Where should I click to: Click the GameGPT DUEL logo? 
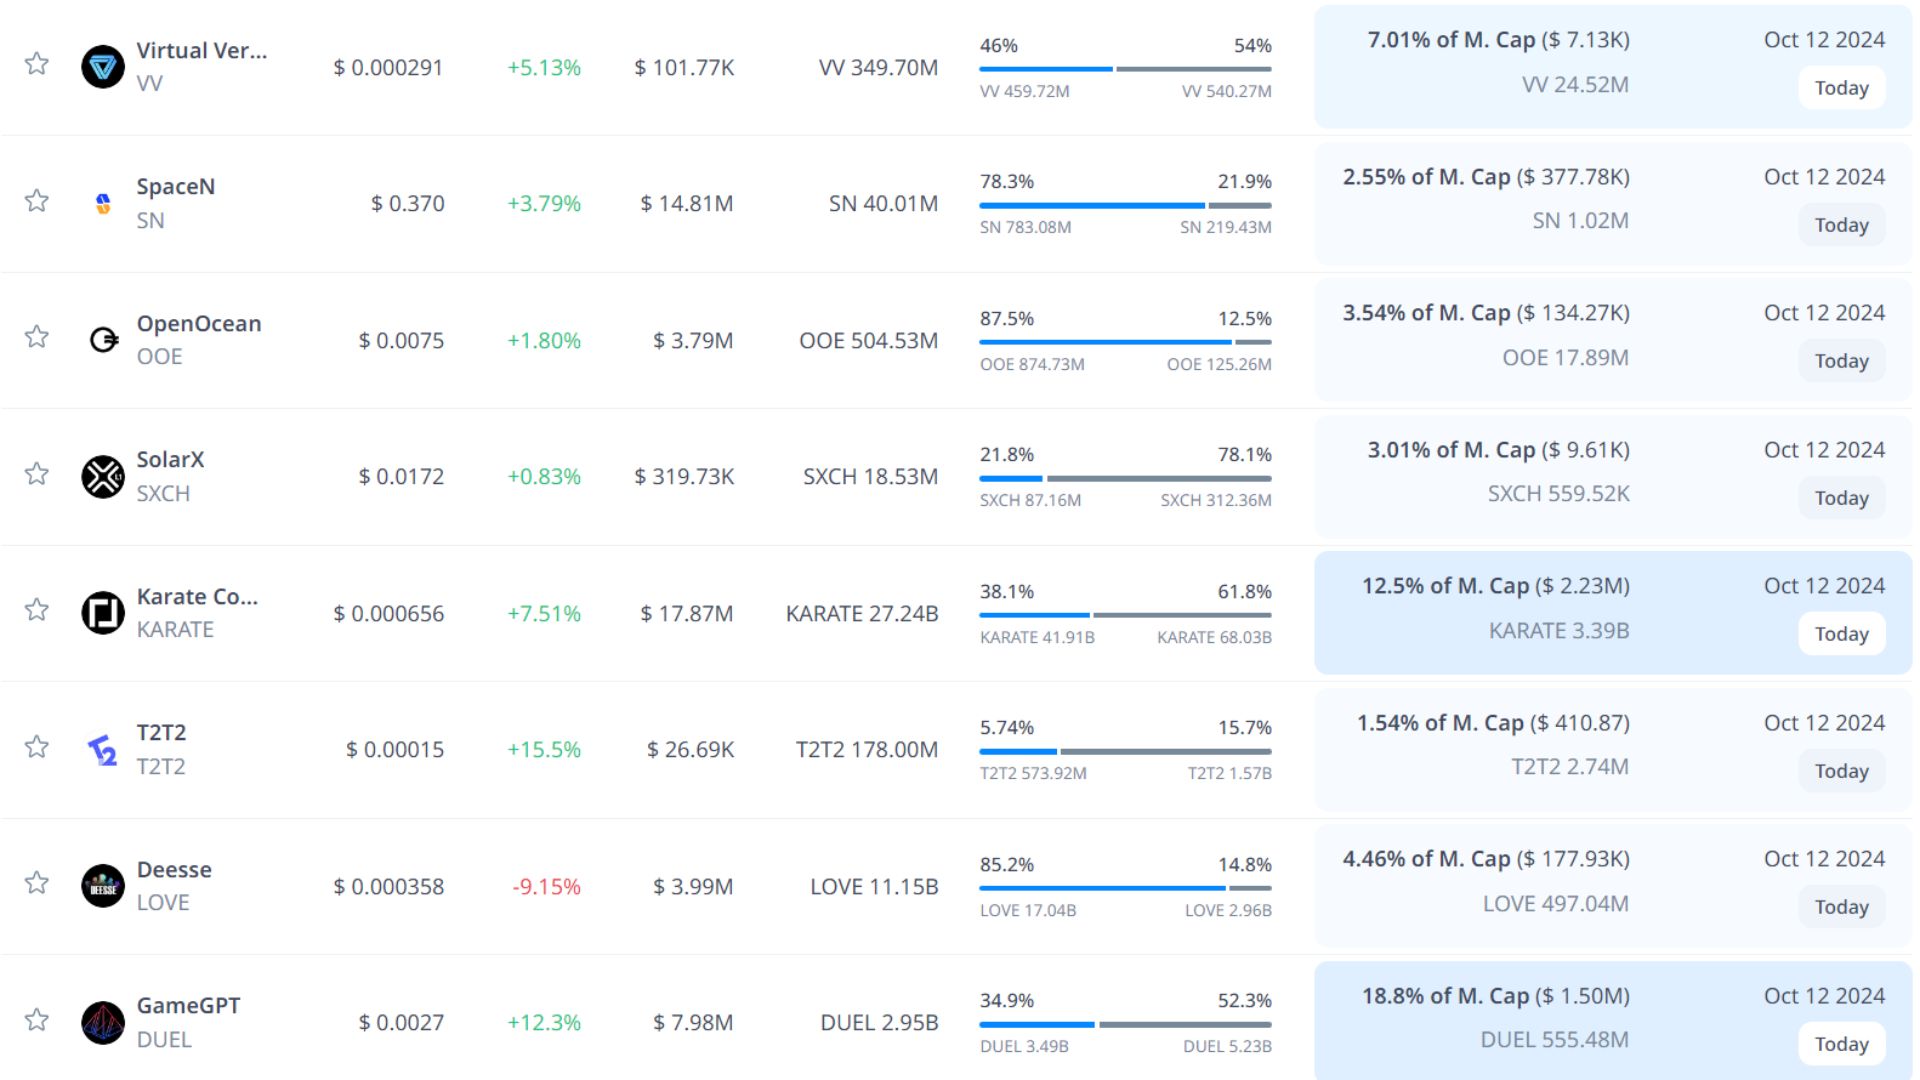102,1023
